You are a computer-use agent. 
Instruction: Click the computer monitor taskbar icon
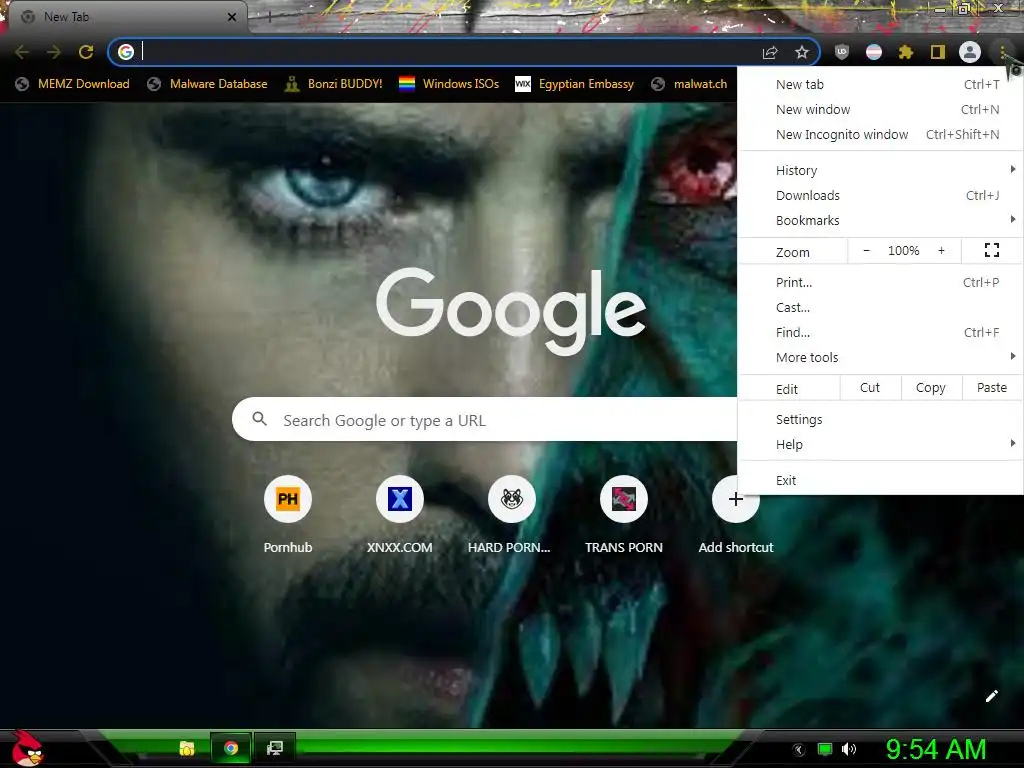[275, 748]
